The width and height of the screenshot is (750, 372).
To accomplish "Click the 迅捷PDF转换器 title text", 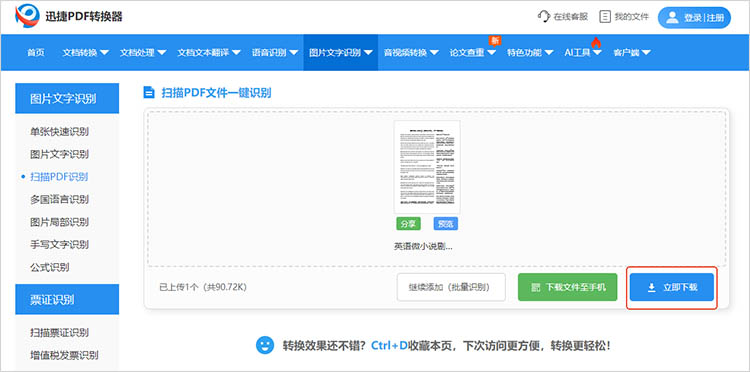I will pos(84,17).
